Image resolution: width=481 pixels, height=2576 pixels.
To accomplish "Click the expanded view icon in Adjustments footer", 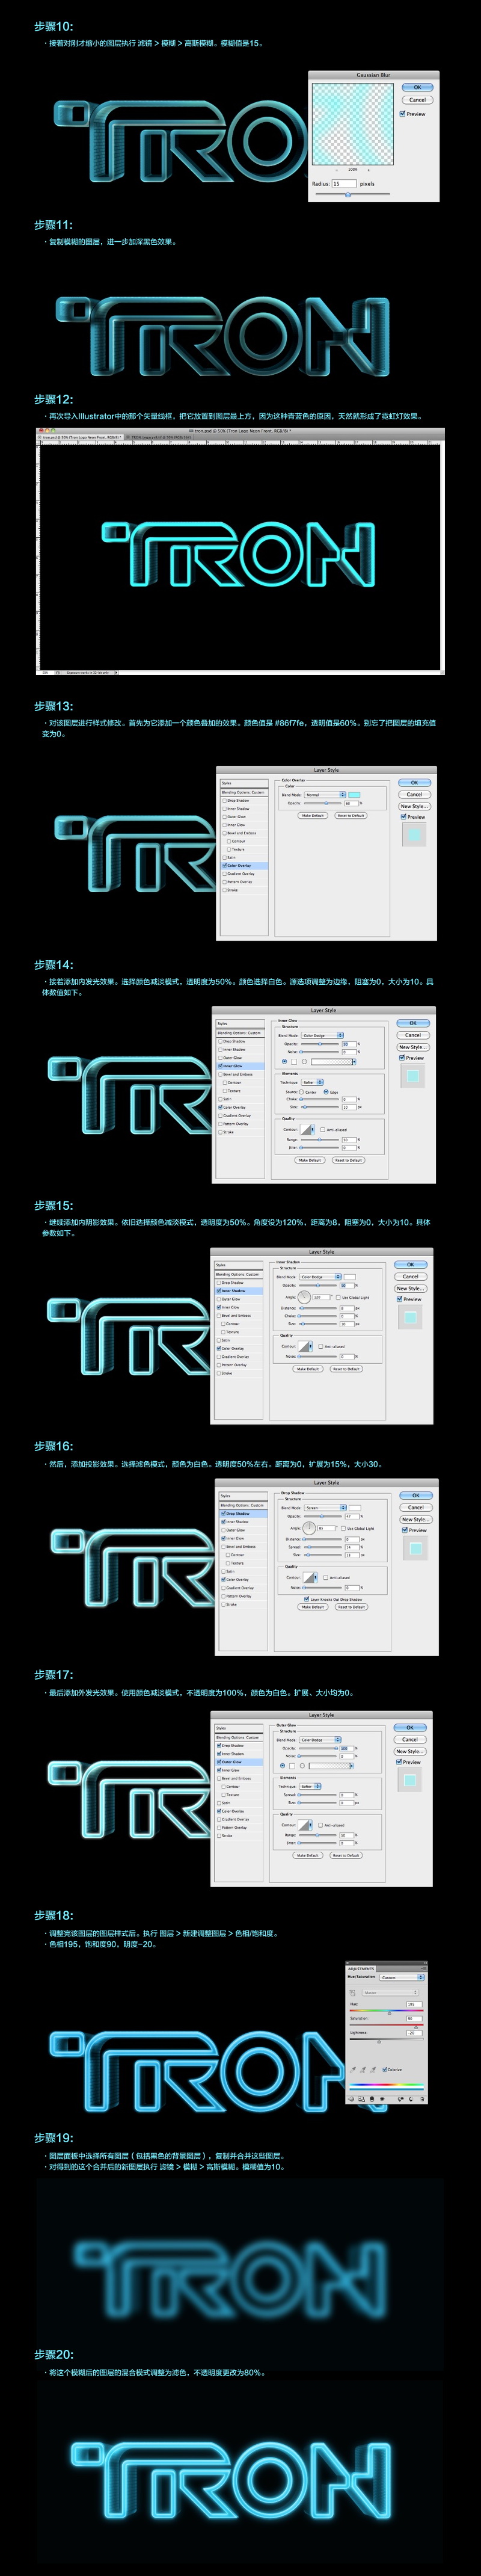I will pyautogui.click(x=362, y=2099).
